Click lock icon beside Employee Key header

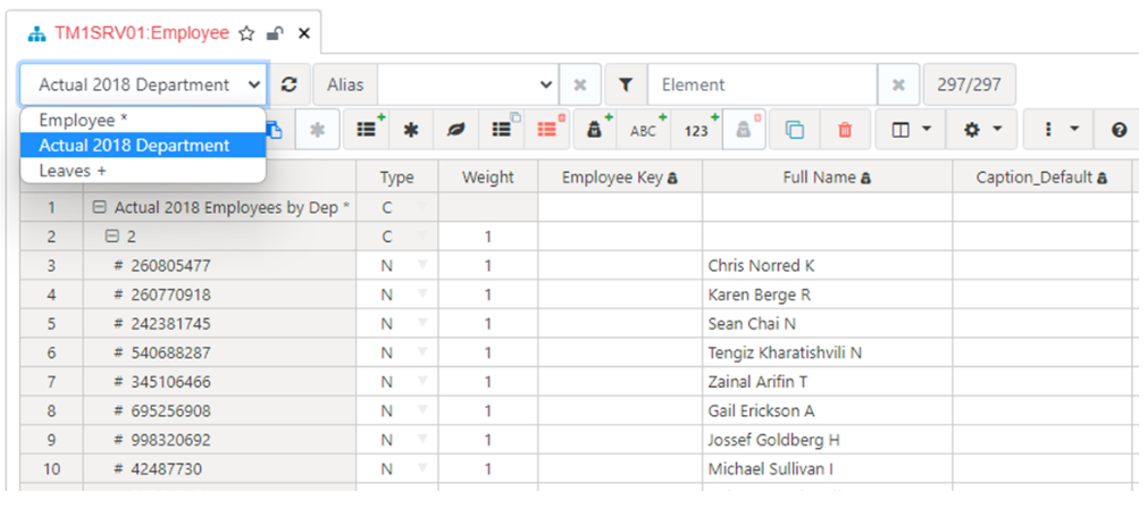coord(672,178)
